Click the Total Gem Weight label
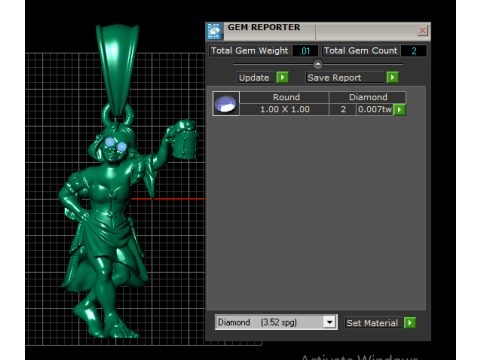This screenshot has height=360, width=480. [249, 51]
